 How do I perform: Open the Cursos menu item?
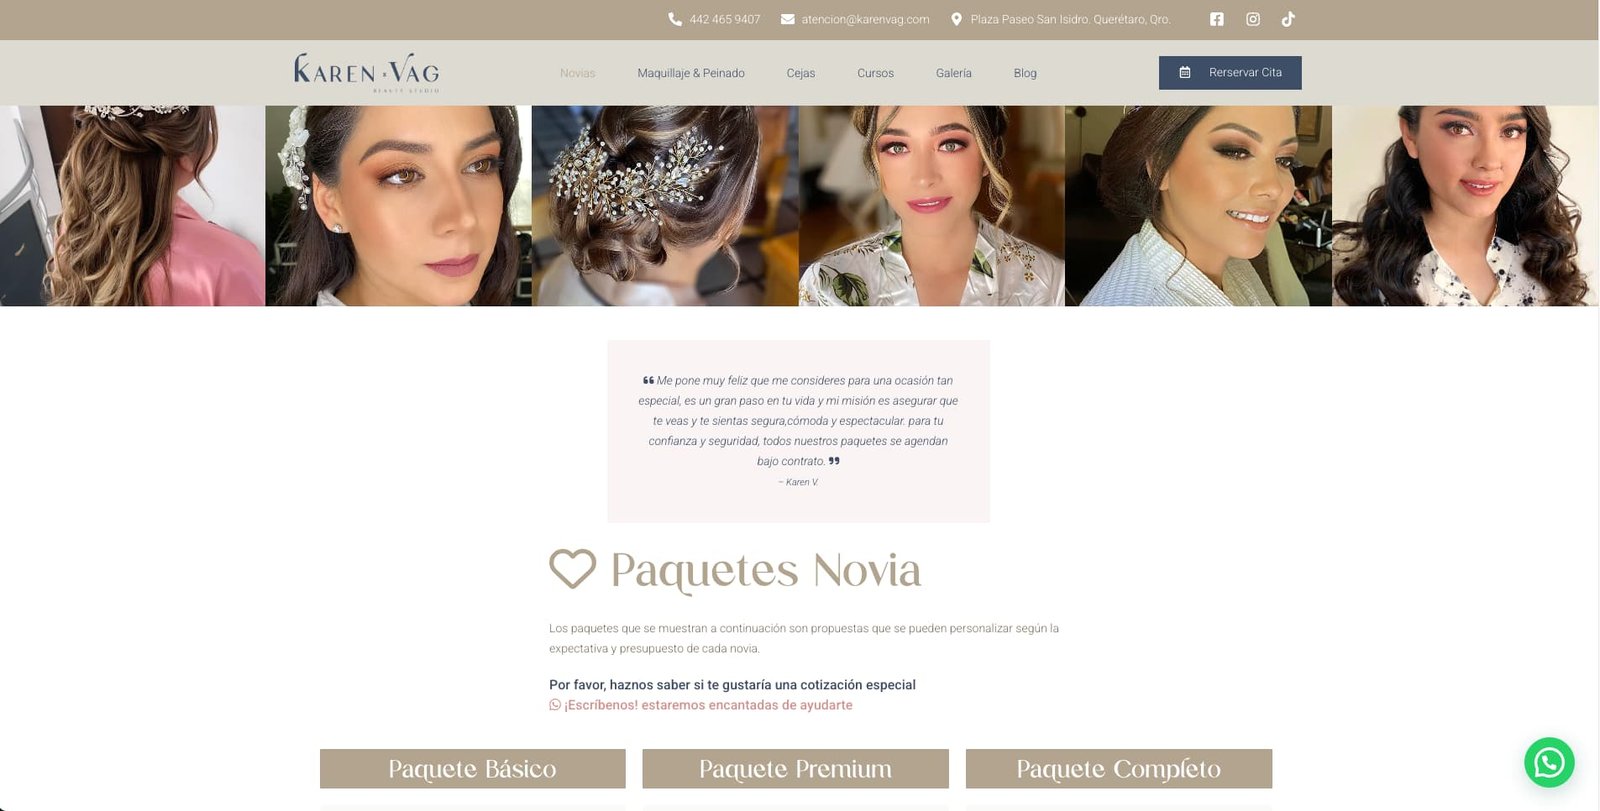click(875, 73)
